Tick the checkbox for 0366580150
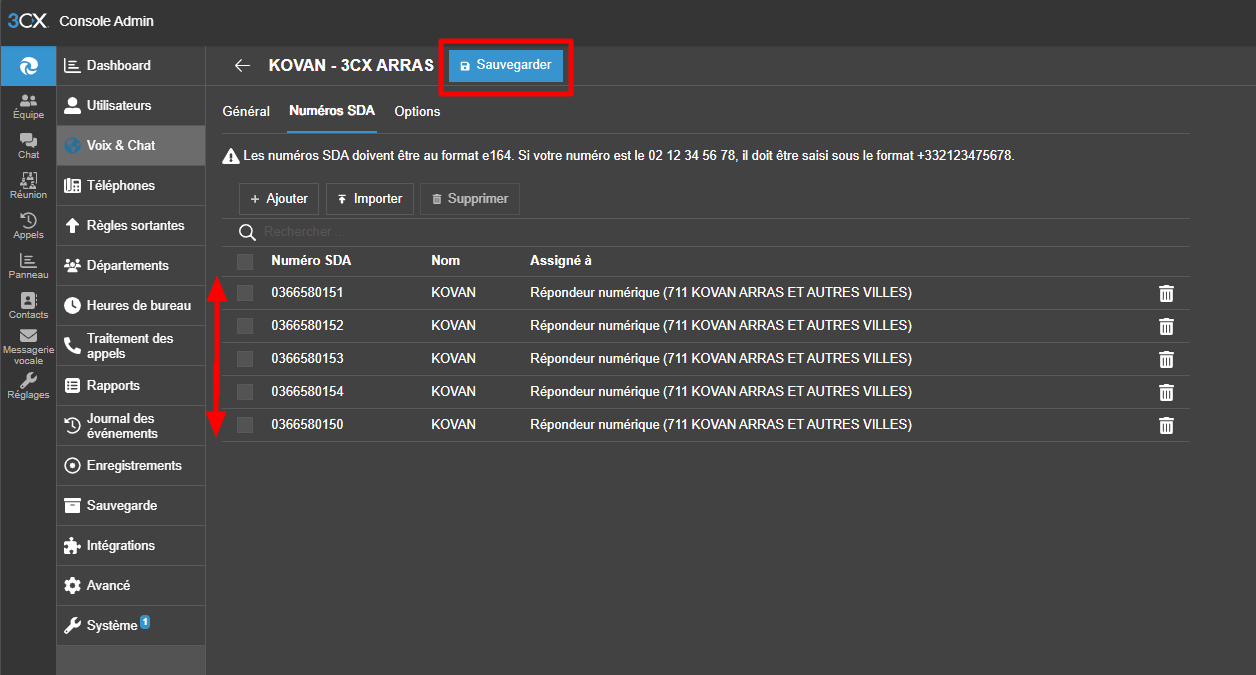 pos(245,424)
